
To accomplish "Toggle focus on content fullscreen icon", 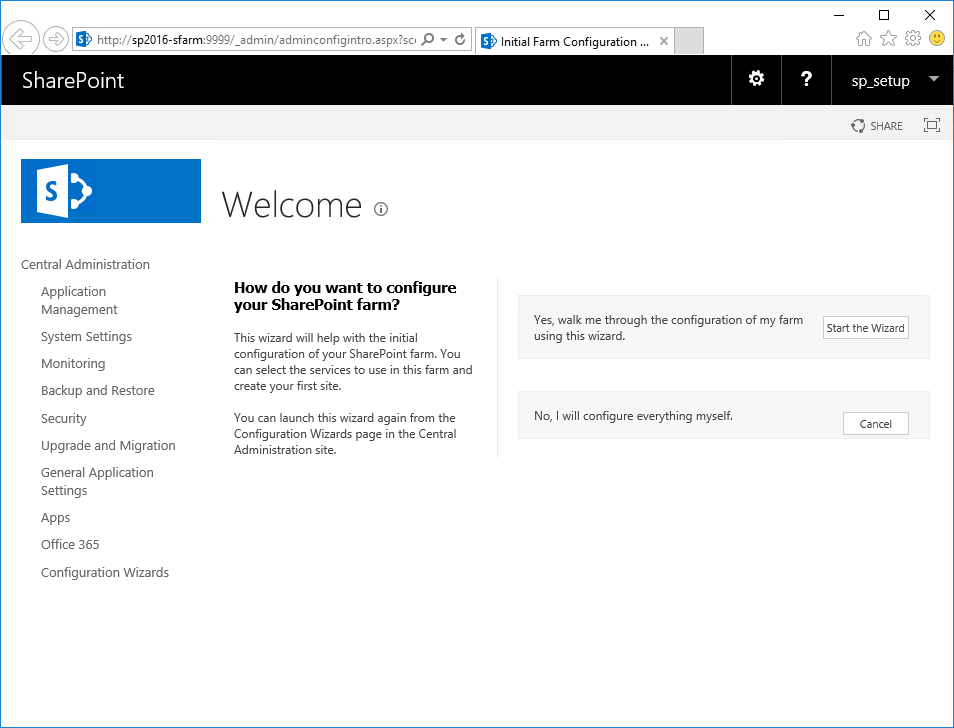I will (x=931, y=125).
